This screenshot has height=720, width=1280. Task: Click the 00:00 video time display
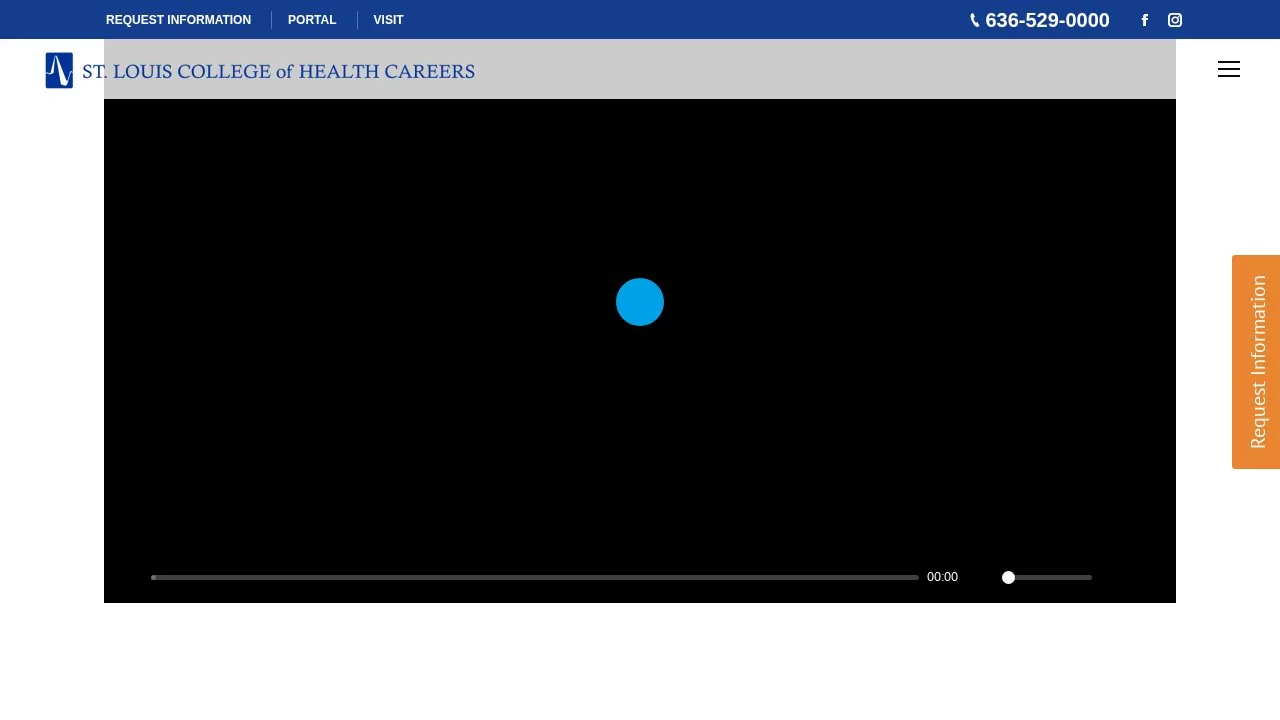click(x=942, y=577)
